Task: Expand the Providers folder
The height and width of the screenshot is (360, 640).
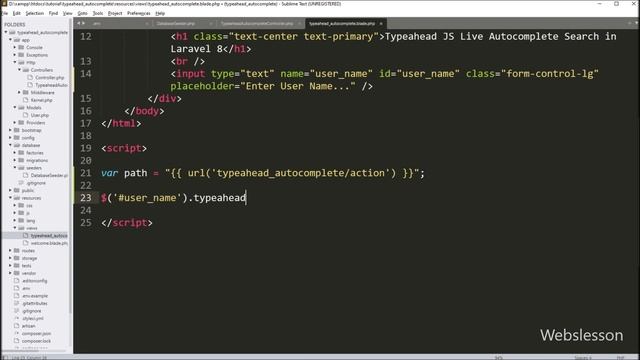Action: (x=15, y=122)
